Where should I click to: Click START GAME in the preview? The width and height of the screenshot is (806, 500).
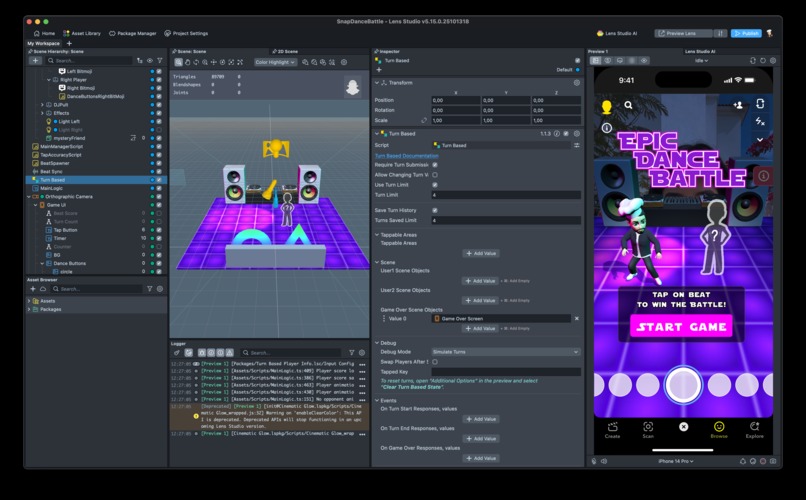(681, 327)
